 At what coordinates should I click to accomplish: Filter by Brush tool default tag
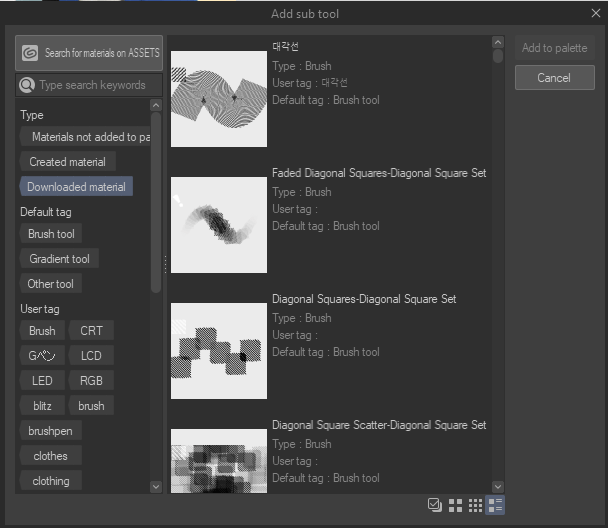click(51, 234)
